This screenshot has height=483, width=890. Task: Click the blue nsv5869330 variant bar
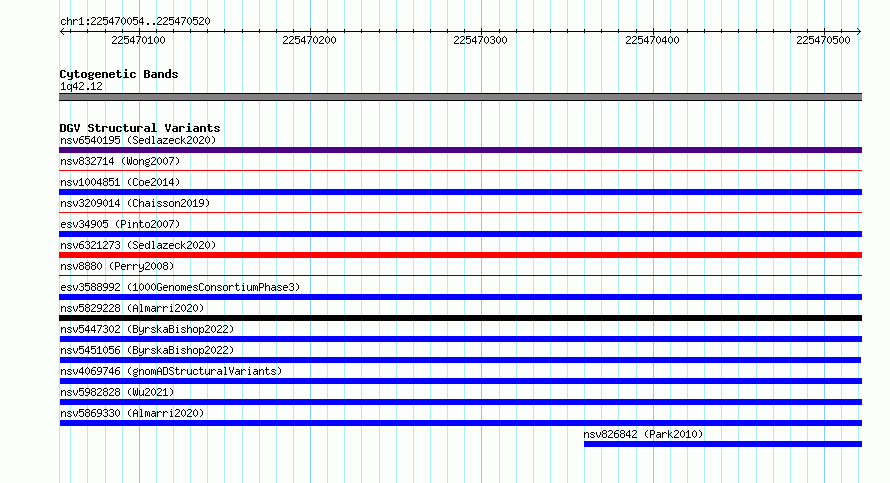click(460, 423)
